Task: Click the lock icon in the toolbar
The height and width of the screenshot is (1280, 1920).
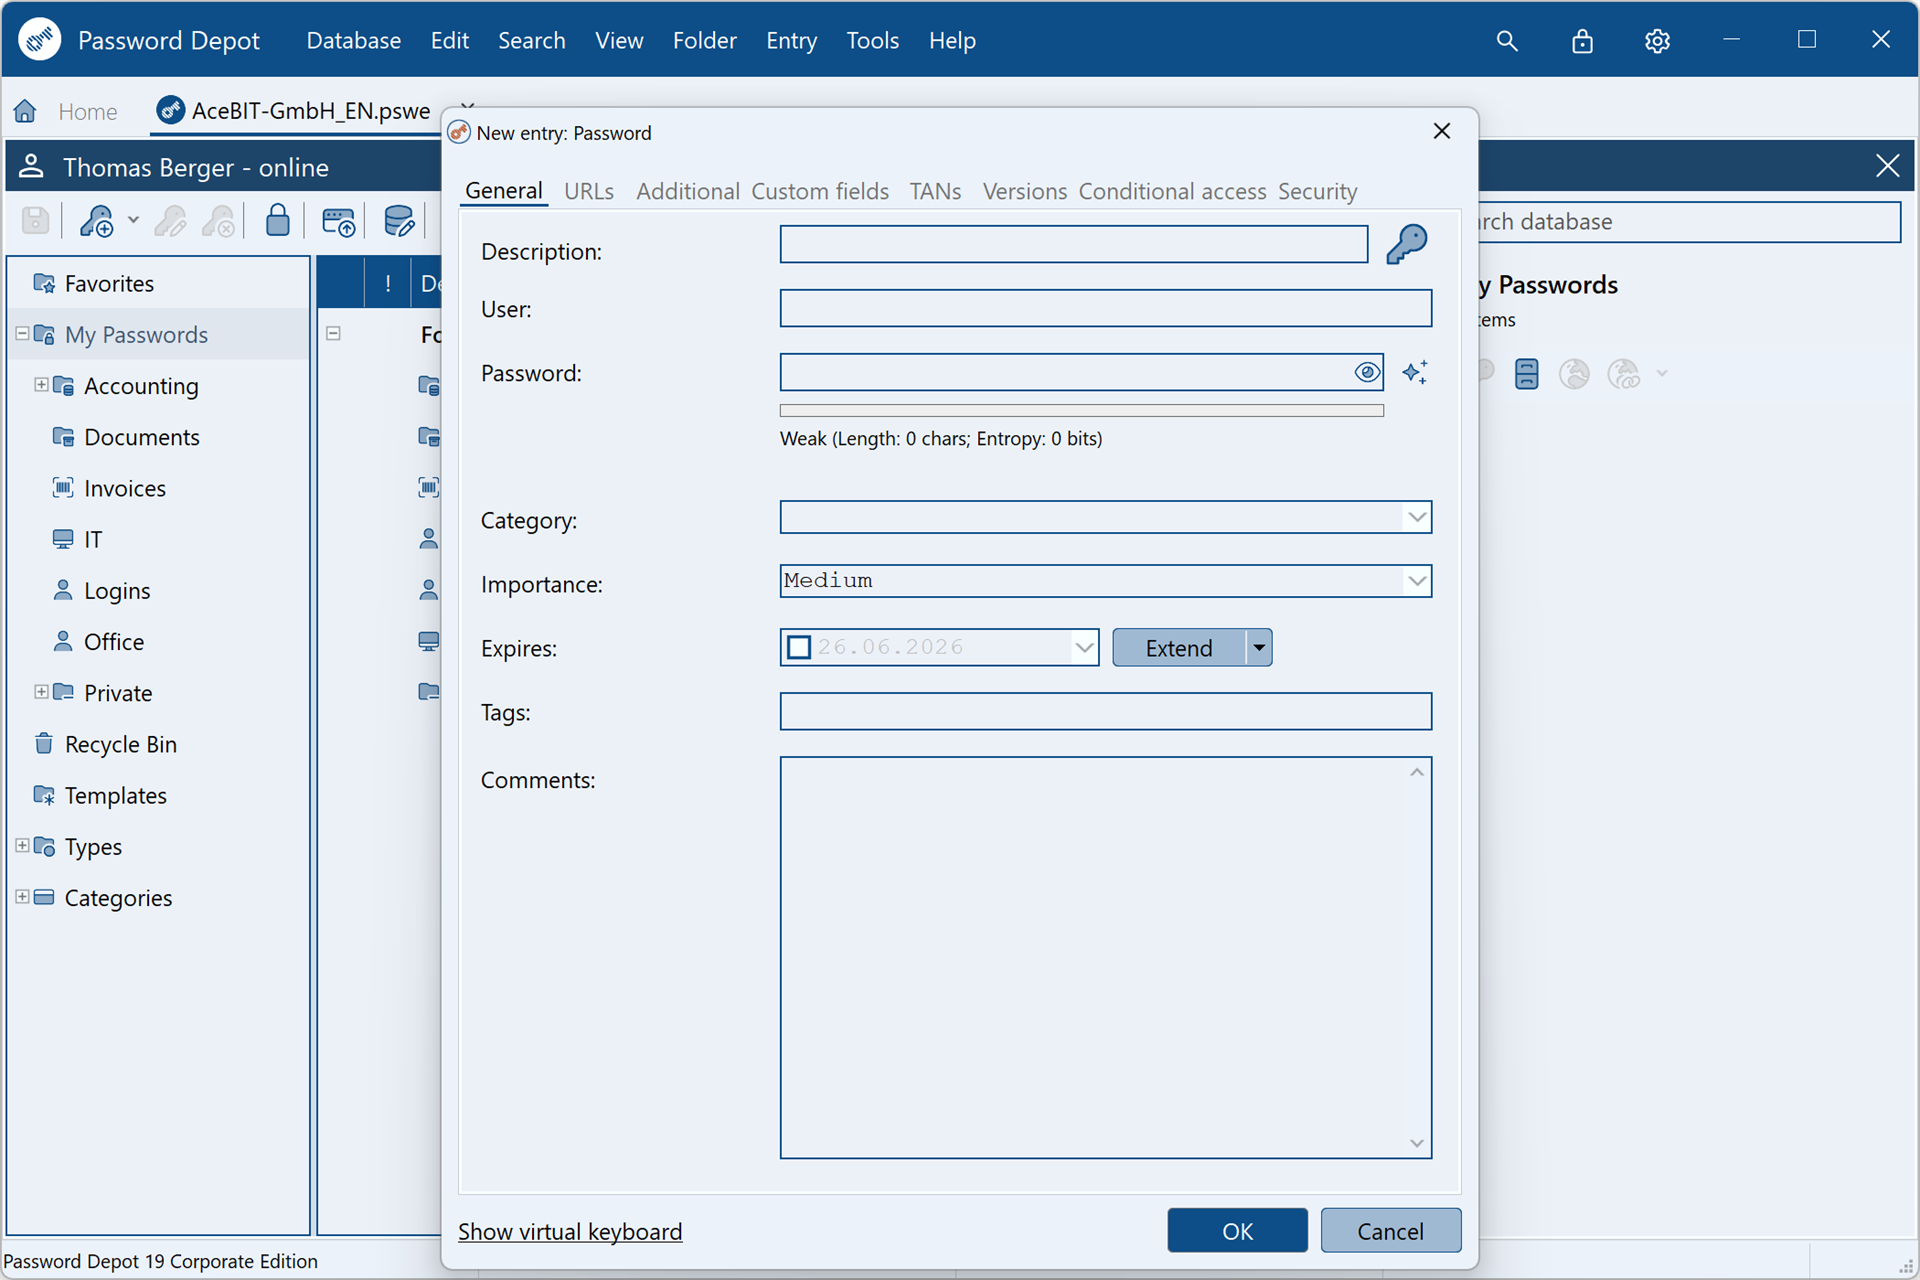Action: (x=278, y=220)
